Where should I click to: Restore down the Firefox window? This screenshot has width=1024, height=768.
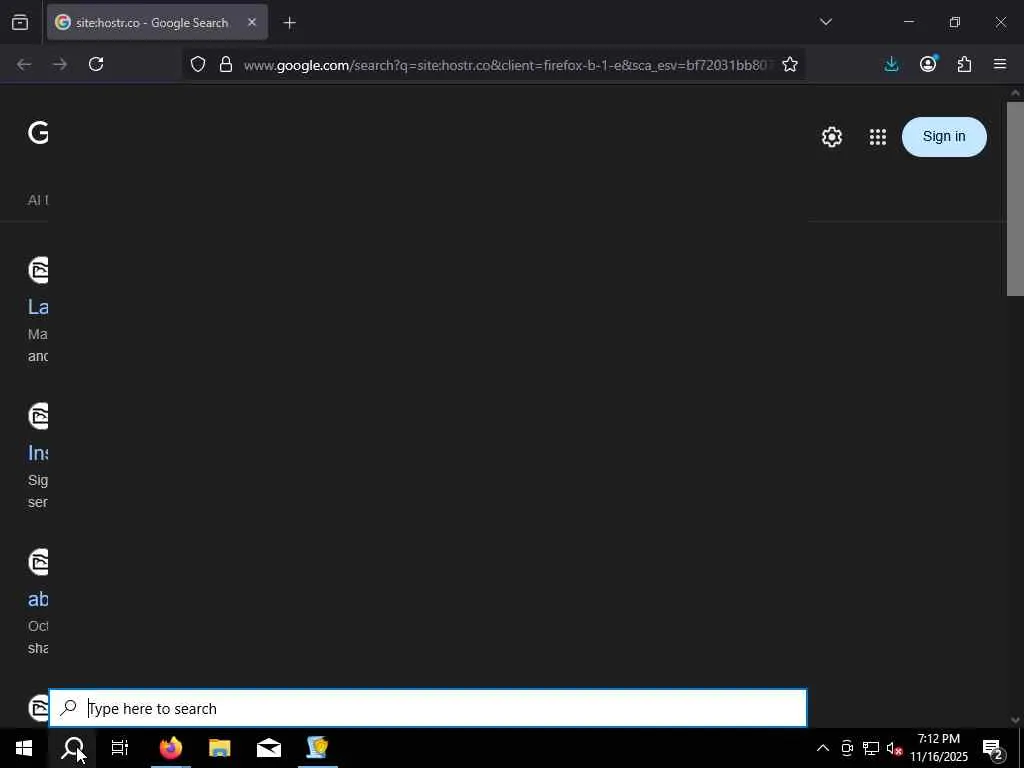point(955,22)
